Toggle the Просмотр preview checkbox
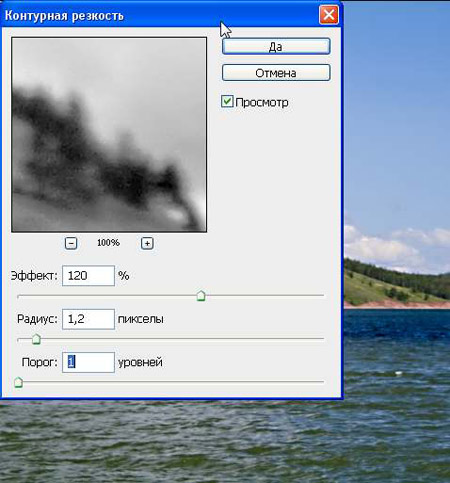Viewport: 450px width, 483px height. pos(227,101)
